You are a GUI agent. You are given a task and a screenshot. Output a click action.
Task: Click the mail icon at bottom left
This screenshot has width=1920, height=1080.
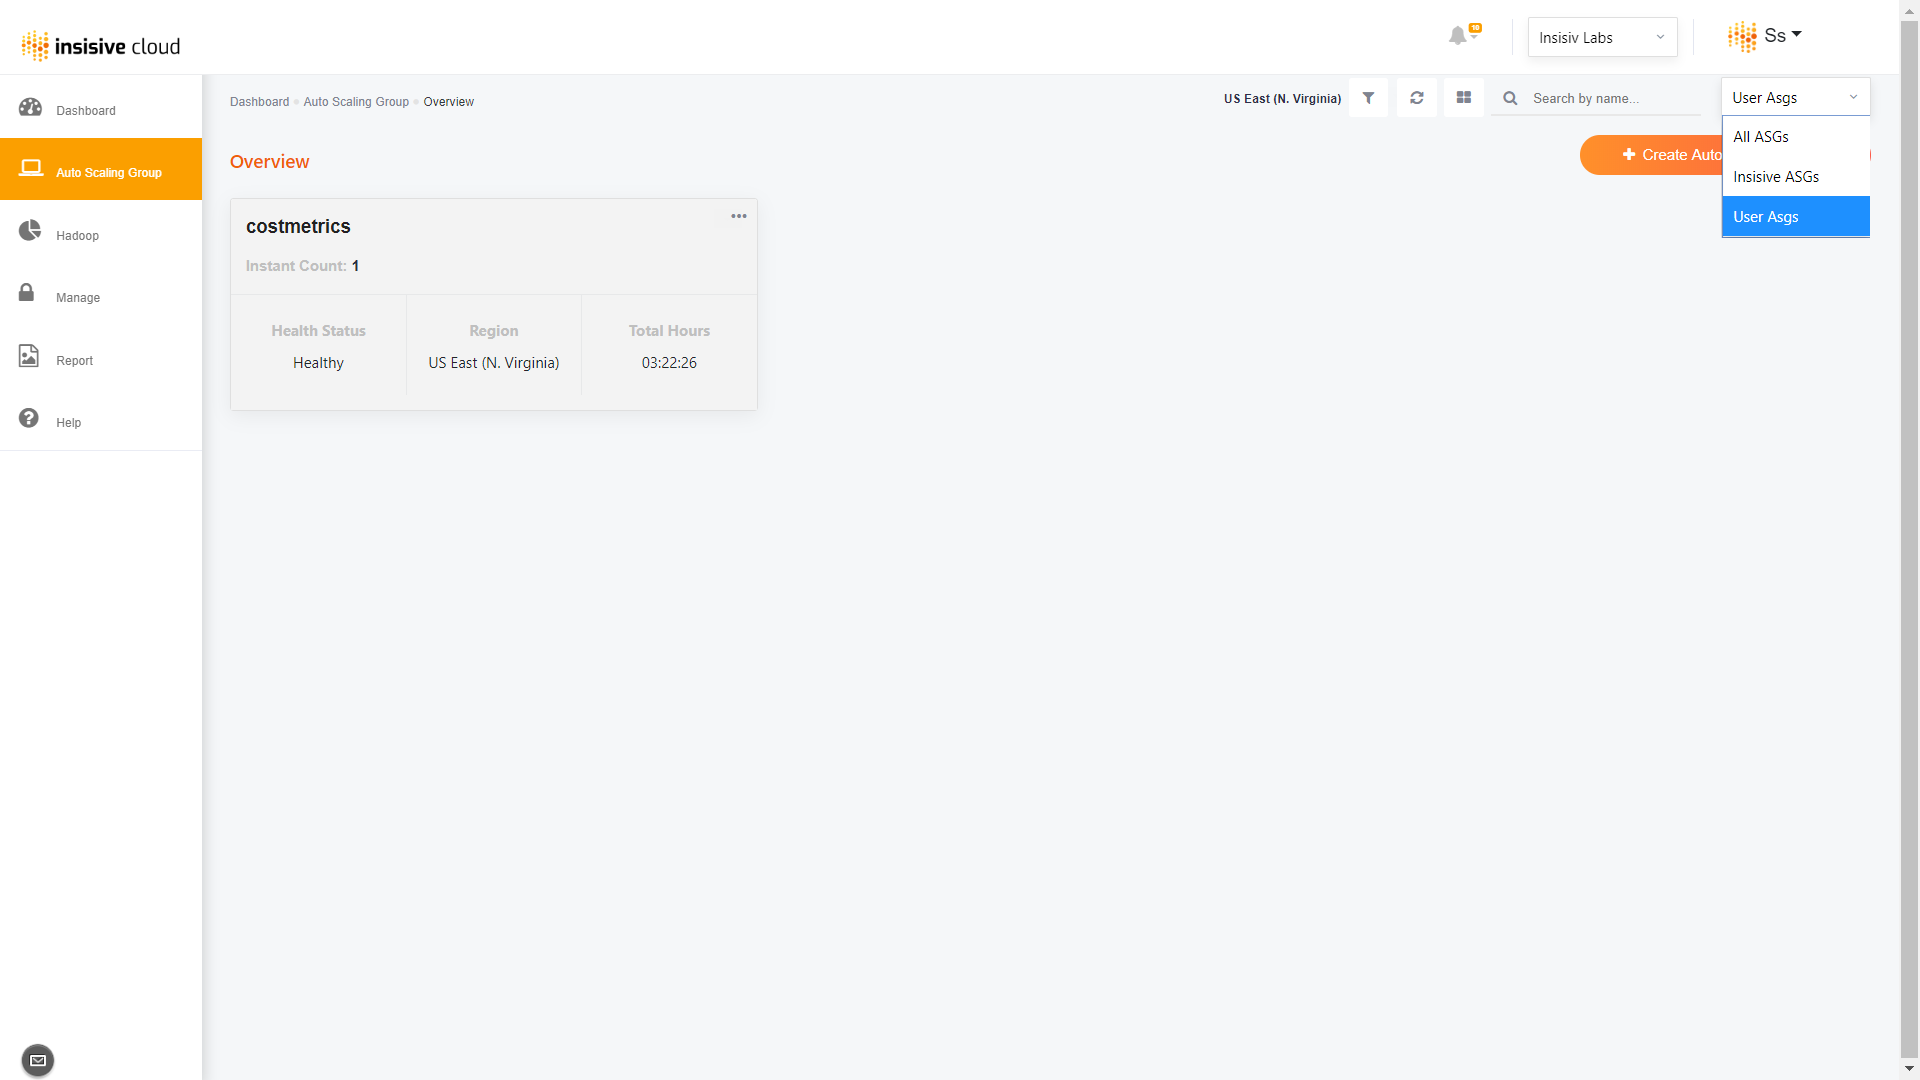(x=38, y=1060)
